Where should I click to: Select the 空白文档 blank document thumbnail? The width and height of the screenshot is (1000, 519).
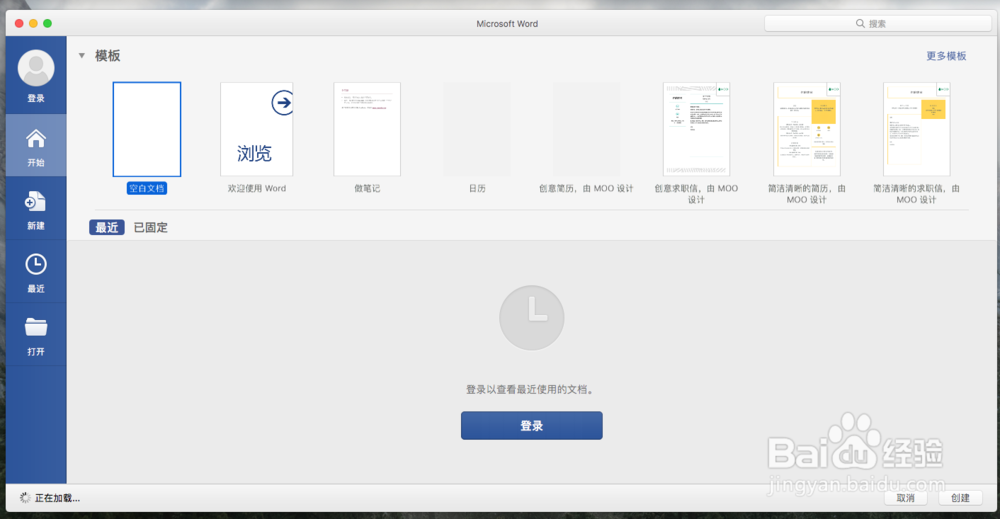[147, 129]
